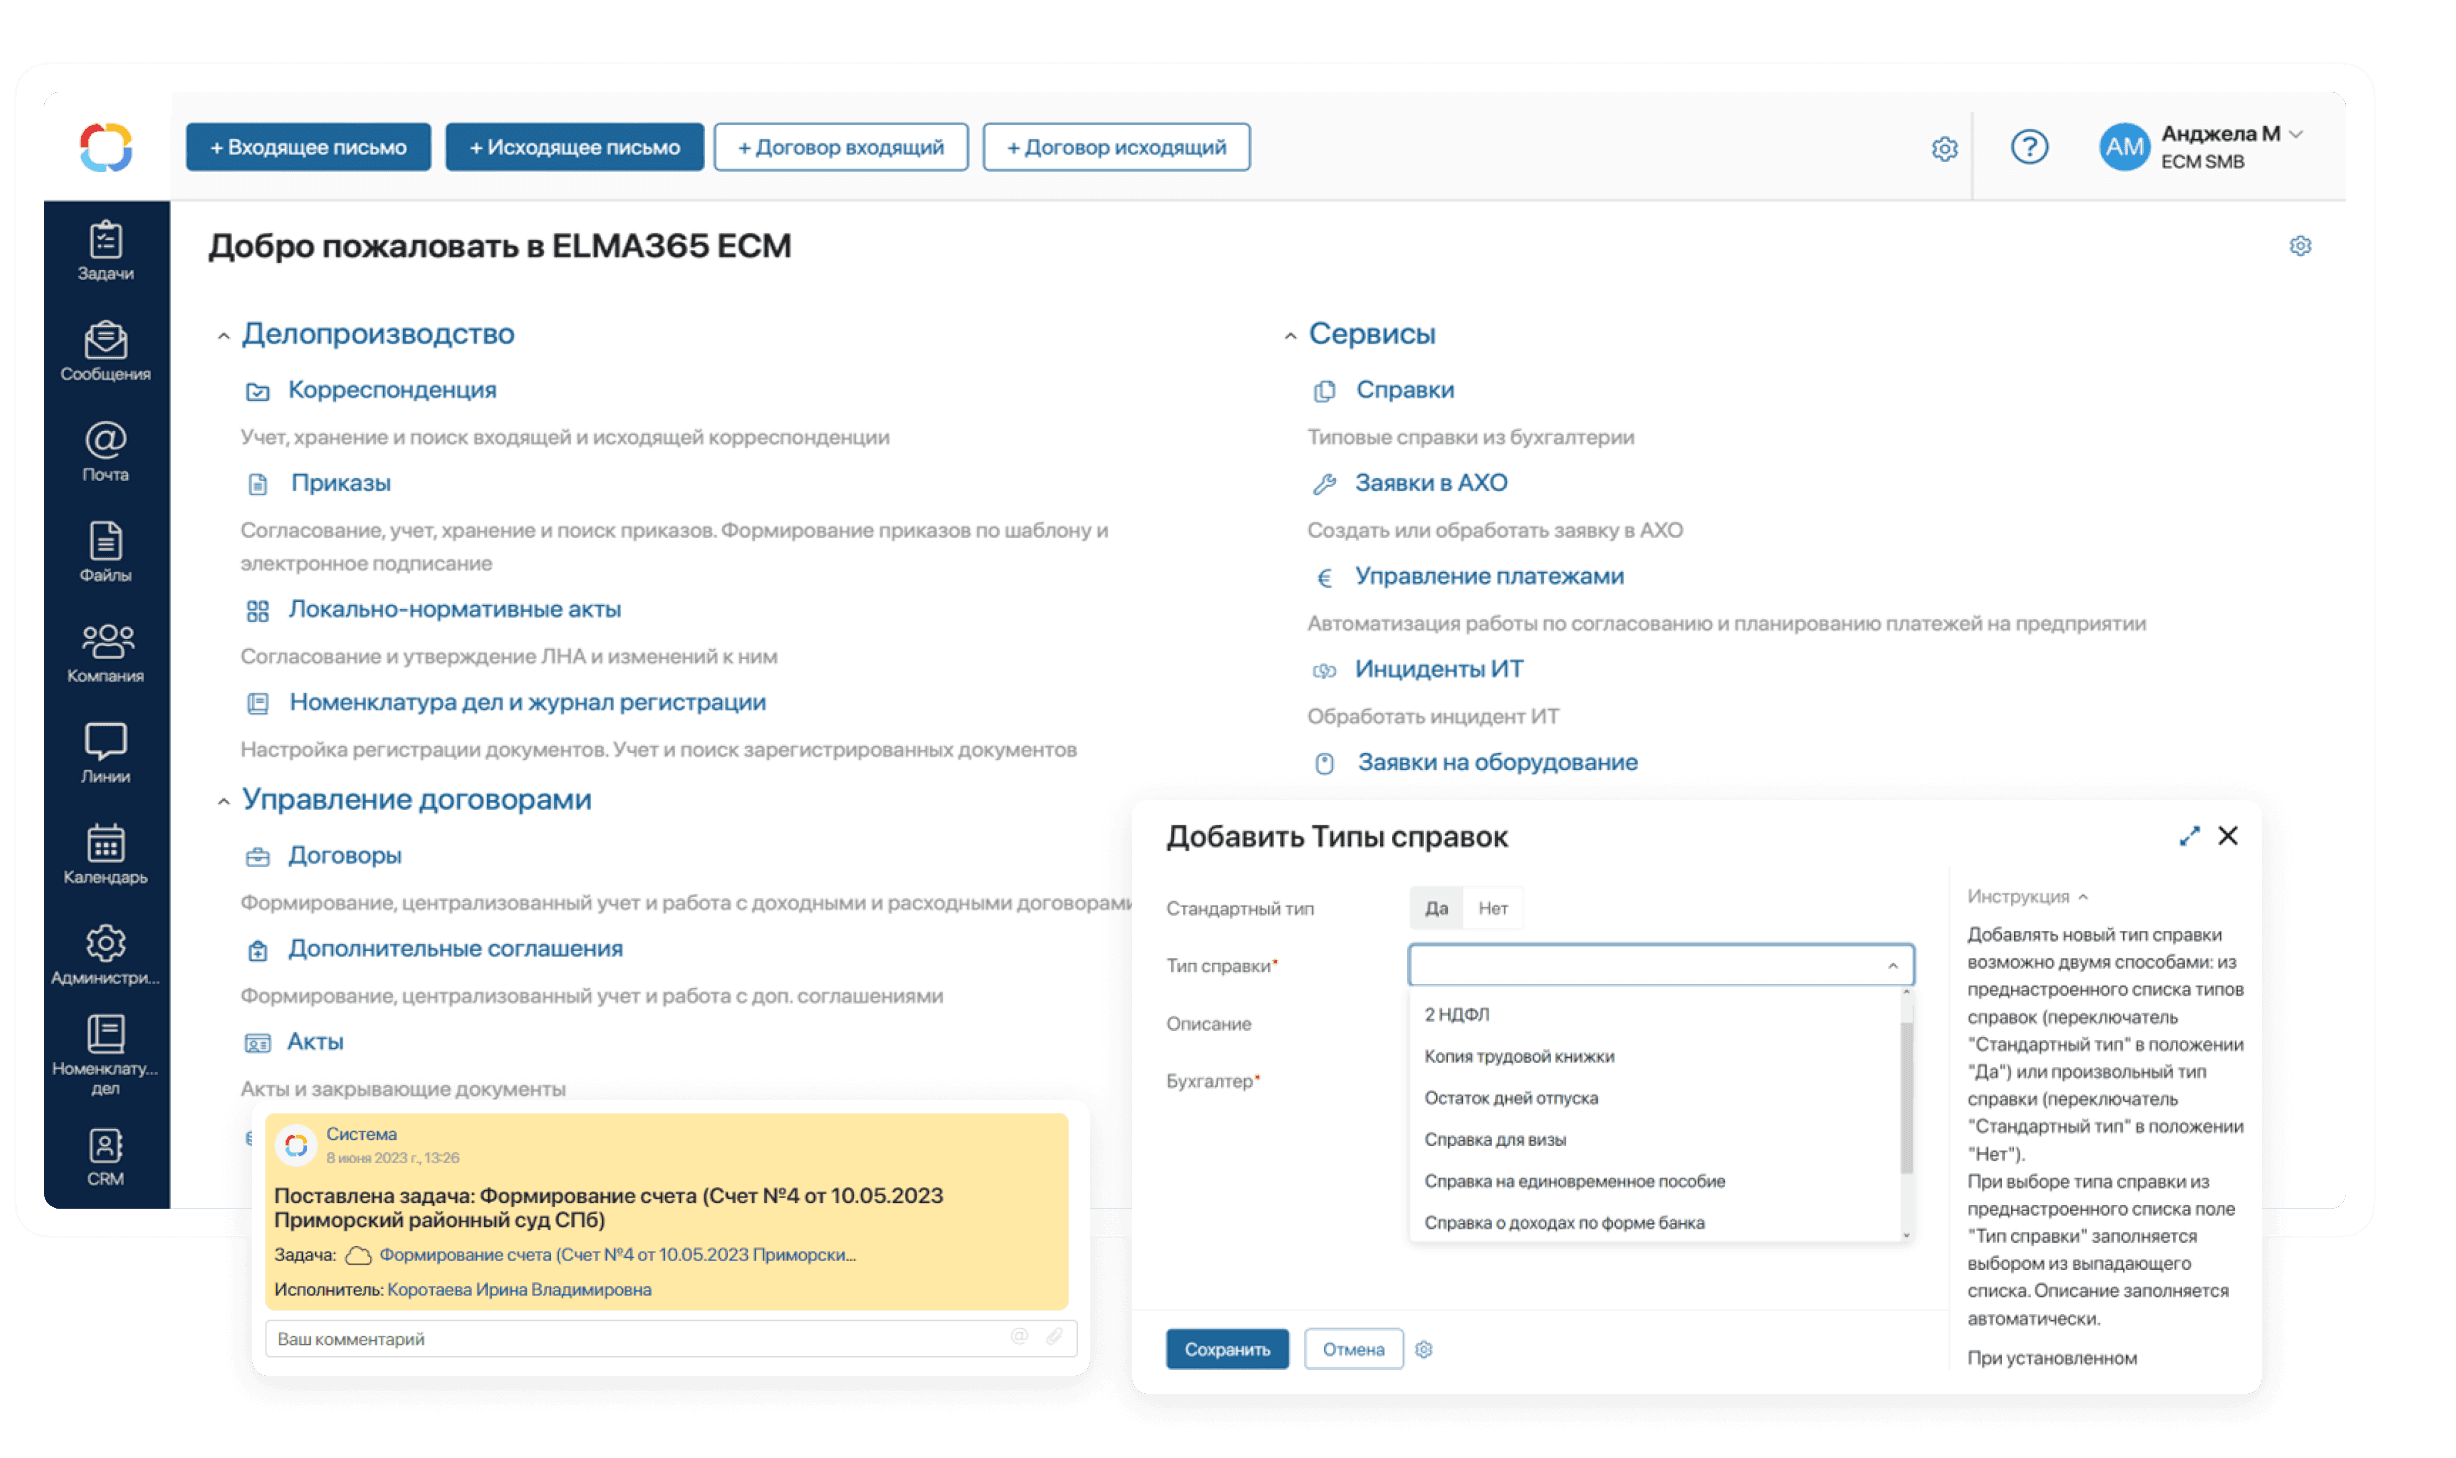Click the + Входящее письмо button
This screenshot has height=1458, width=2456.
[x=308, y=147]
